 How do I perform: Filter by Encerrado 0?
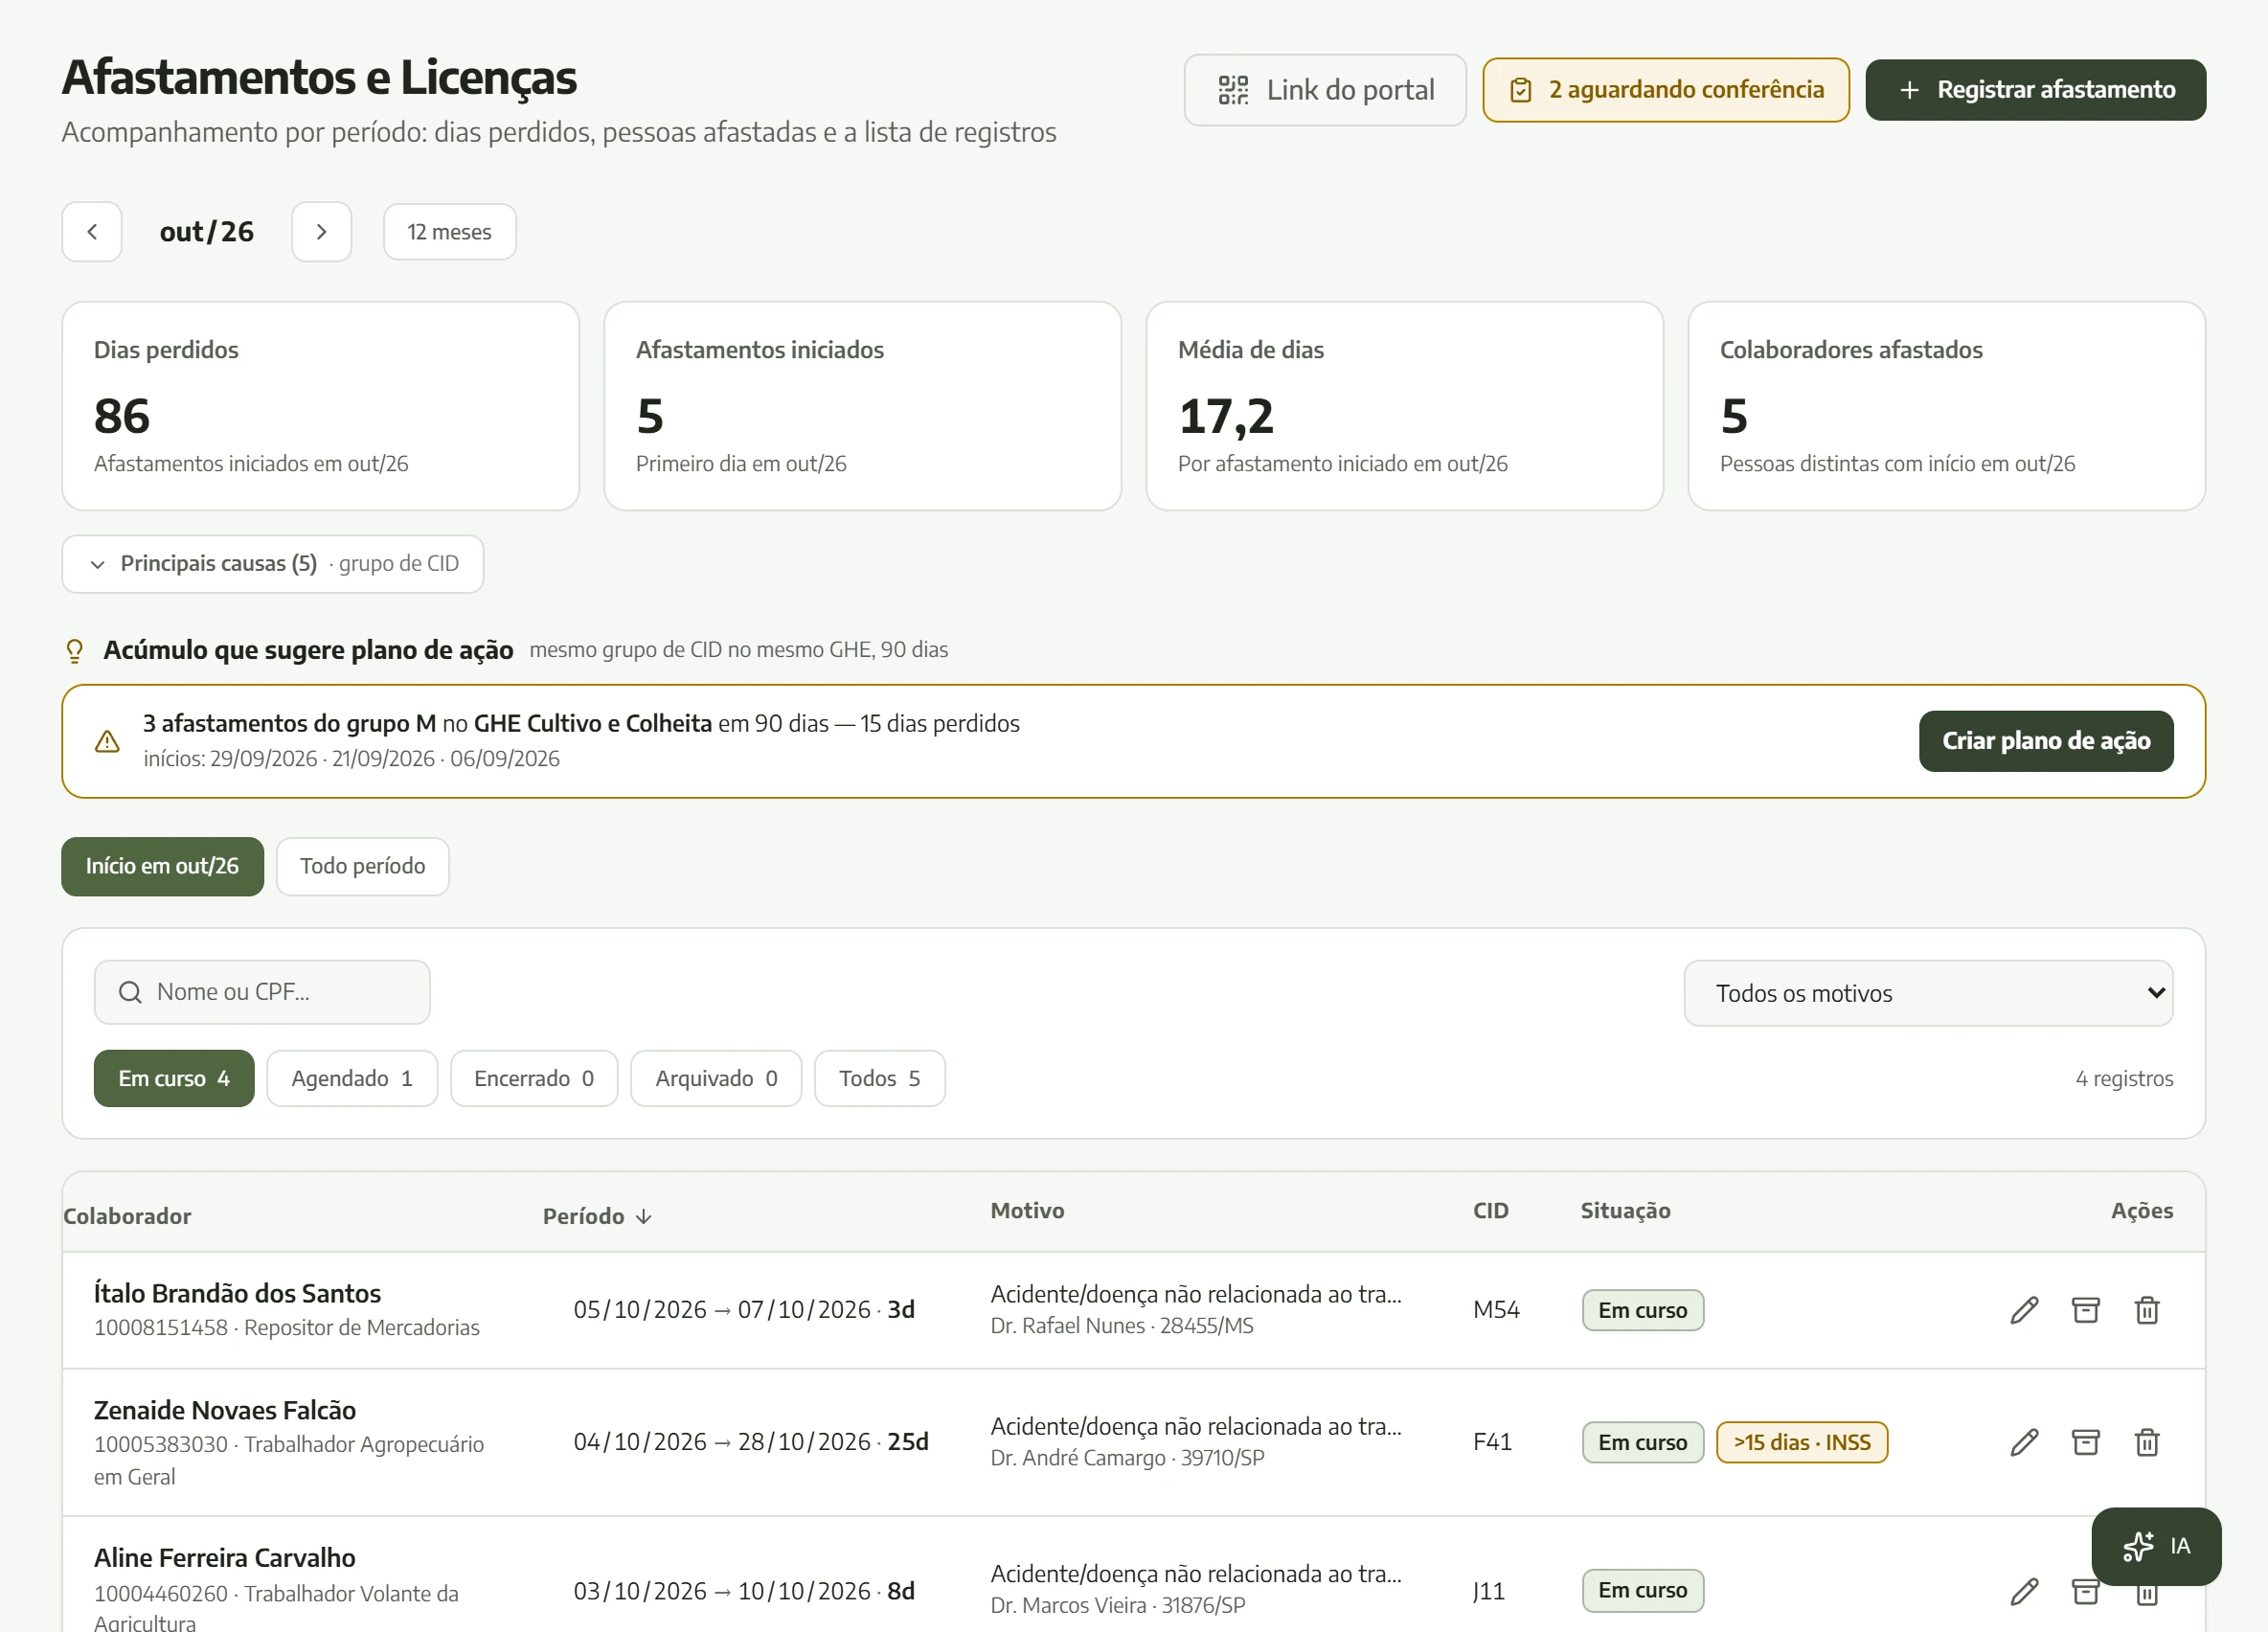(534, 1078)
